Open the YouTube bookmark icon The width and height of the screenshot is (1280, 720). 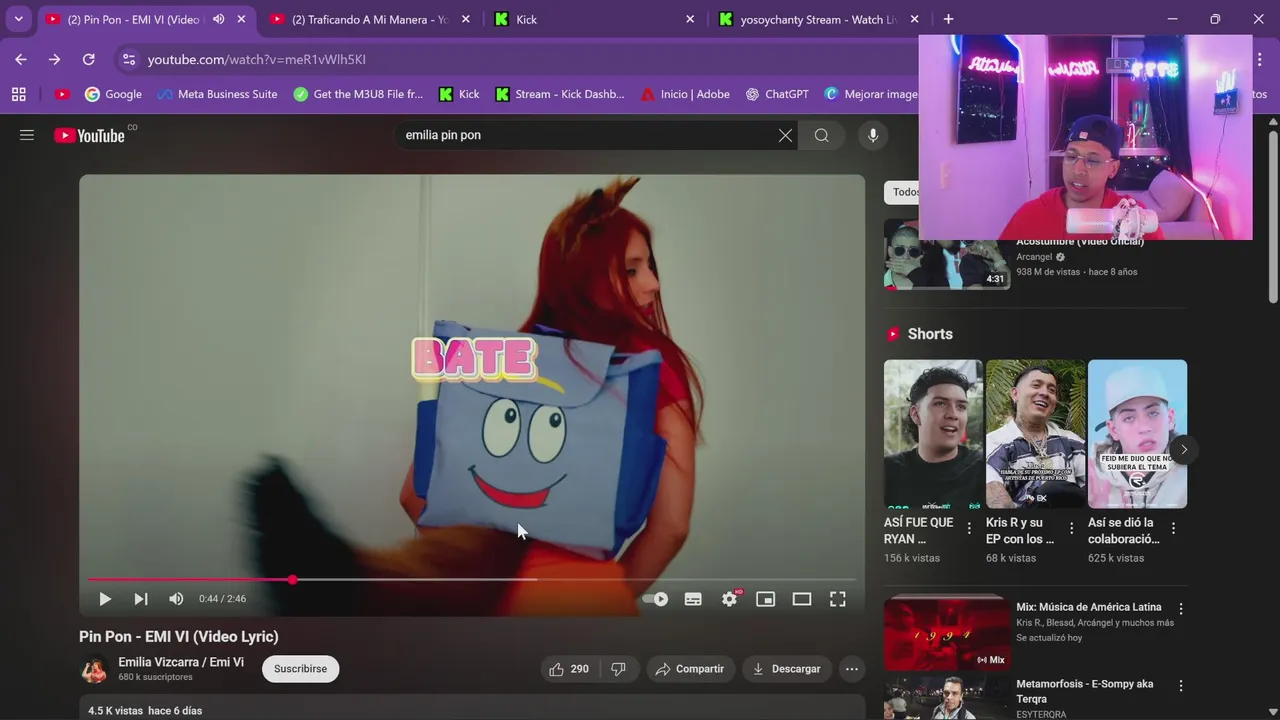(x=62, y=94)
